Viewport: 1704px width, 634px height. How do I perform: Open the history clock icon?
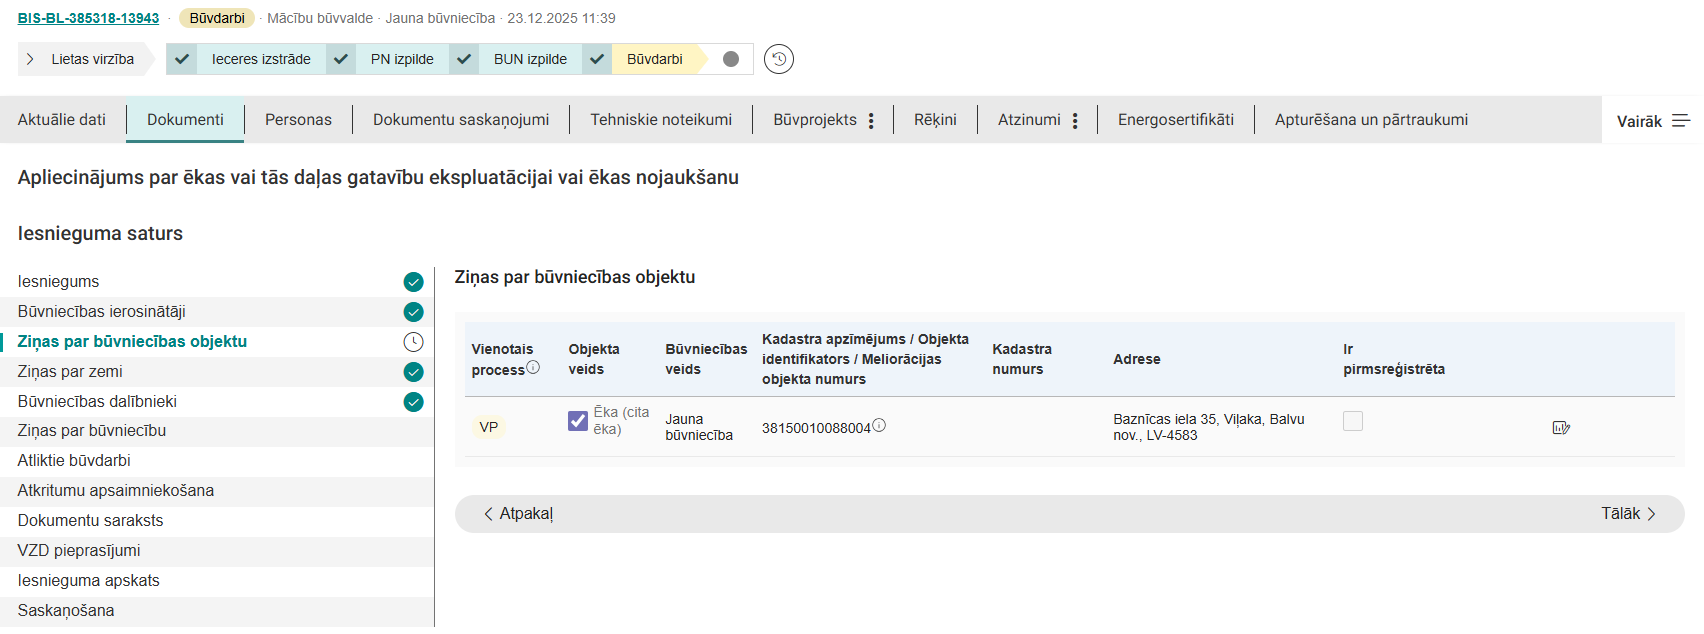pyautogui.click(x=778, y=59)
